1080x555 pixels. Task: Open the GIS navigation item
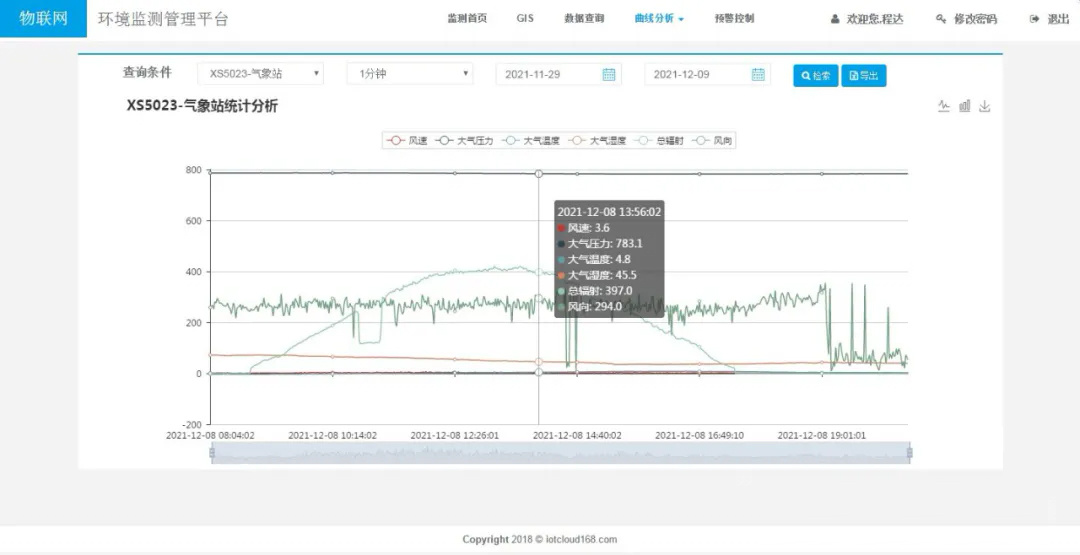click(x=525, y=19)
